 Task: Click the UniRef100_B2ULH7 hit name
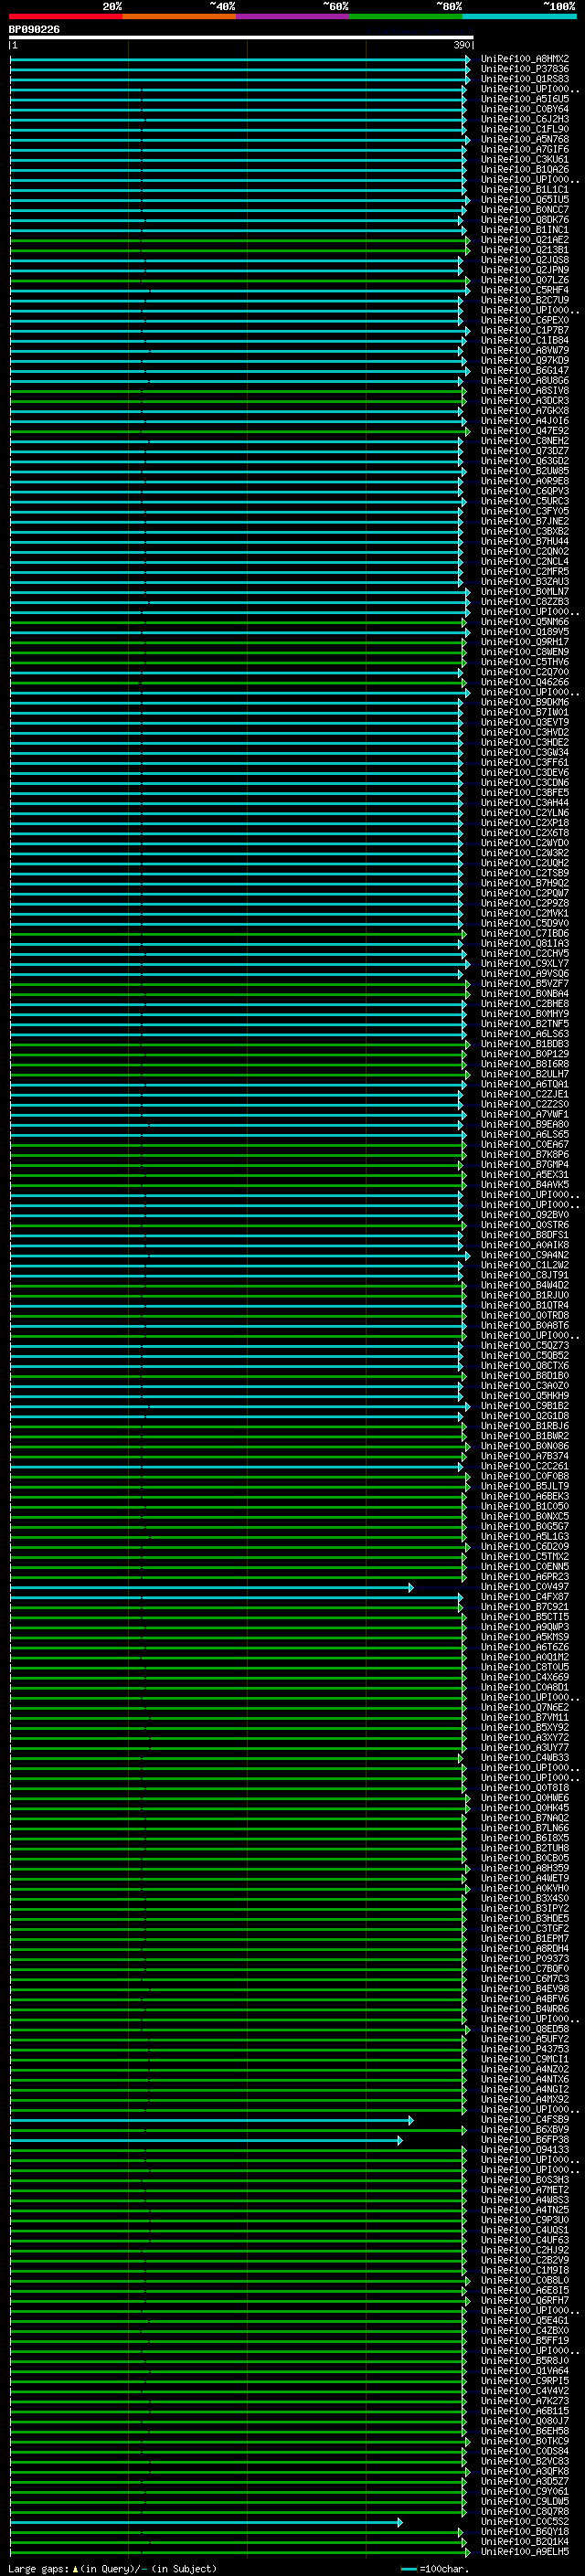525,1074
